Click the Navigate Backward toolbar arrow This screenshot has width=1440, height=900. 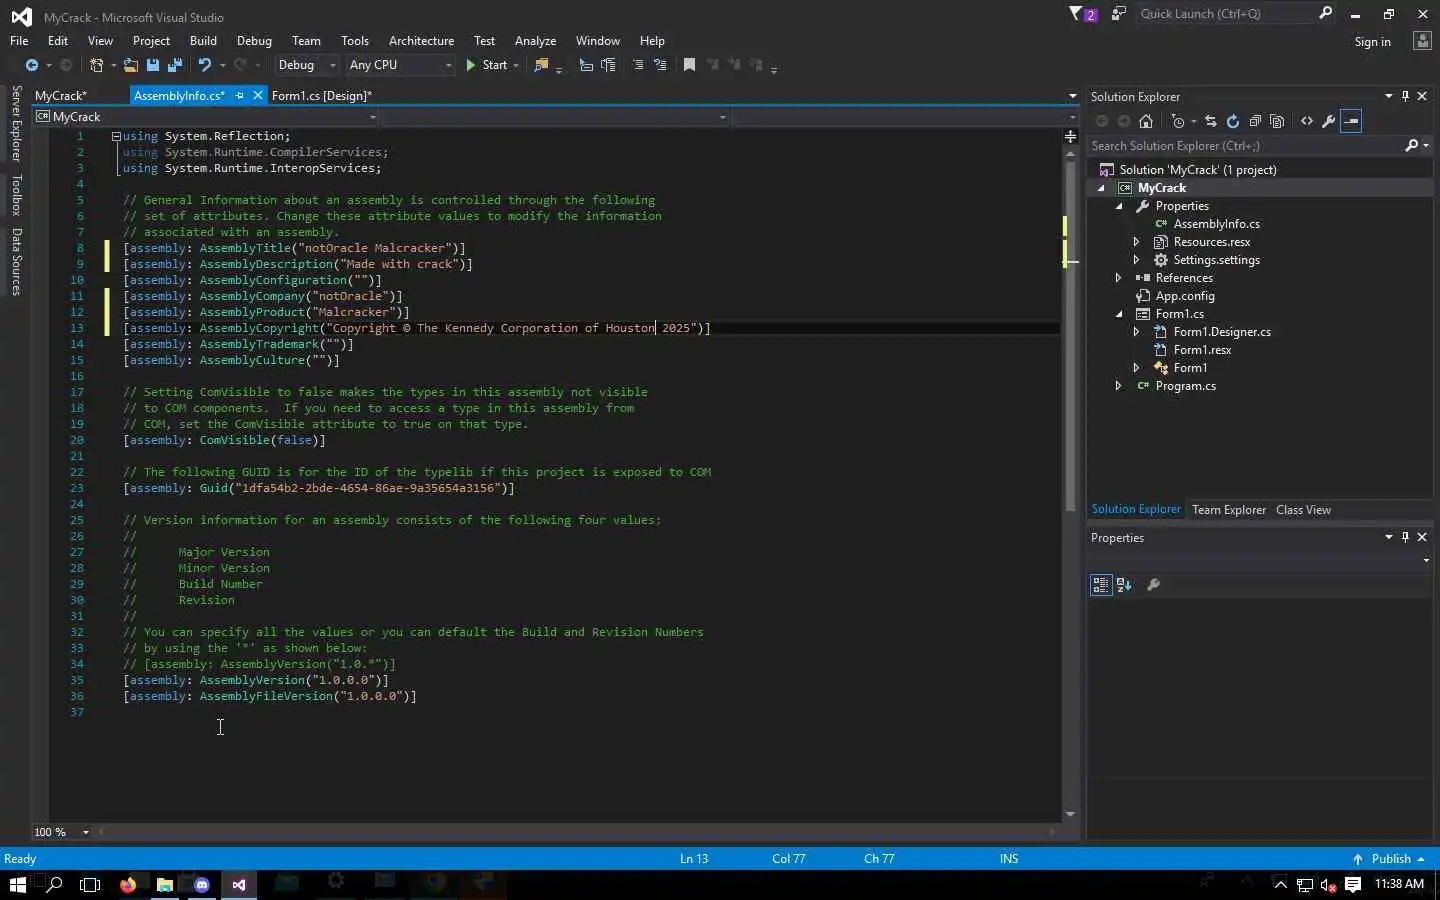click(x=31, y=65)
